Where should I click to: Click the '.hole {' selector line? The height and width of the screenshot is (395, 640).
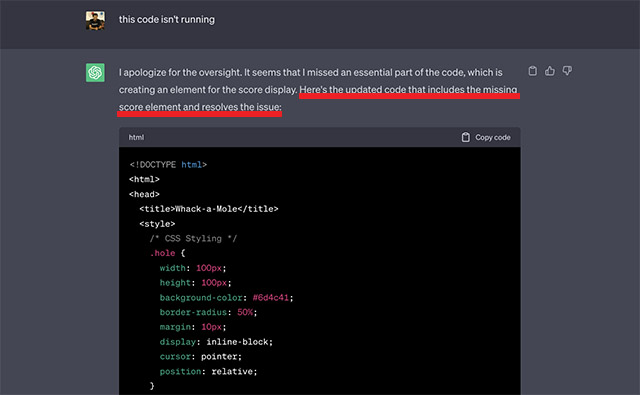[x=167, y=253]
